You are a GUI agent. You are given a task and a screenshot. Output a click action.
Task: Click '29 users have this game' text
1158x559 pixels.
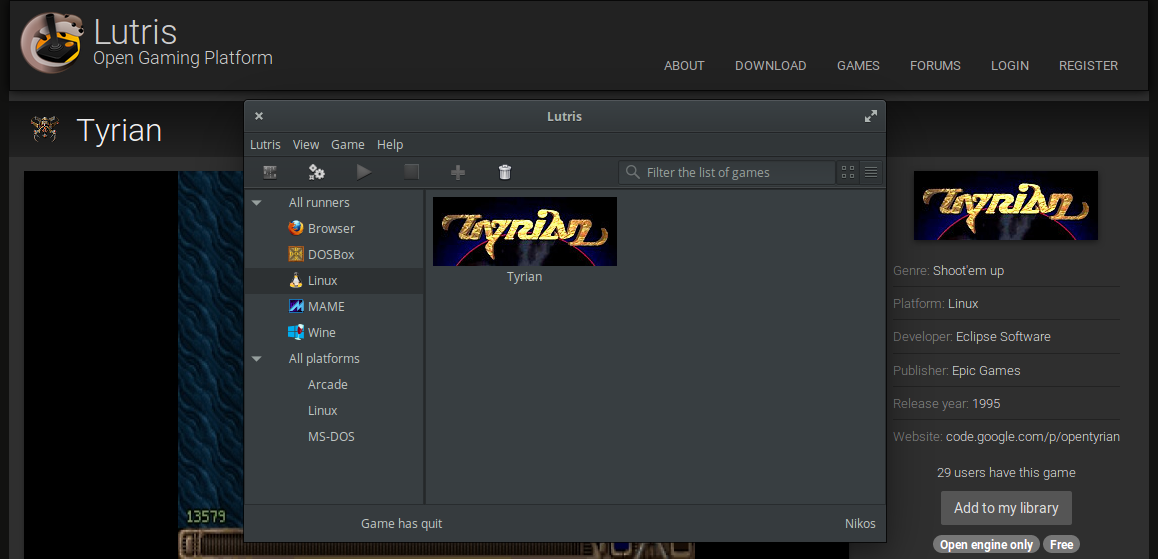[x=1006, y=473]
